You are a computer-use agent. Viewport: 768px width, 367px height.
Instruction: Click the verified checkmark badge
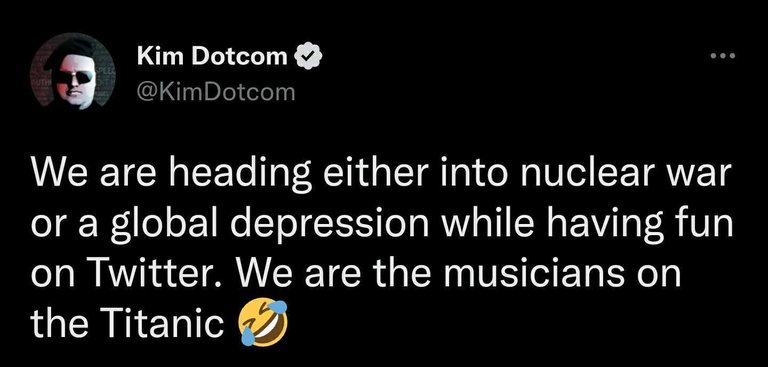(307, 57)
